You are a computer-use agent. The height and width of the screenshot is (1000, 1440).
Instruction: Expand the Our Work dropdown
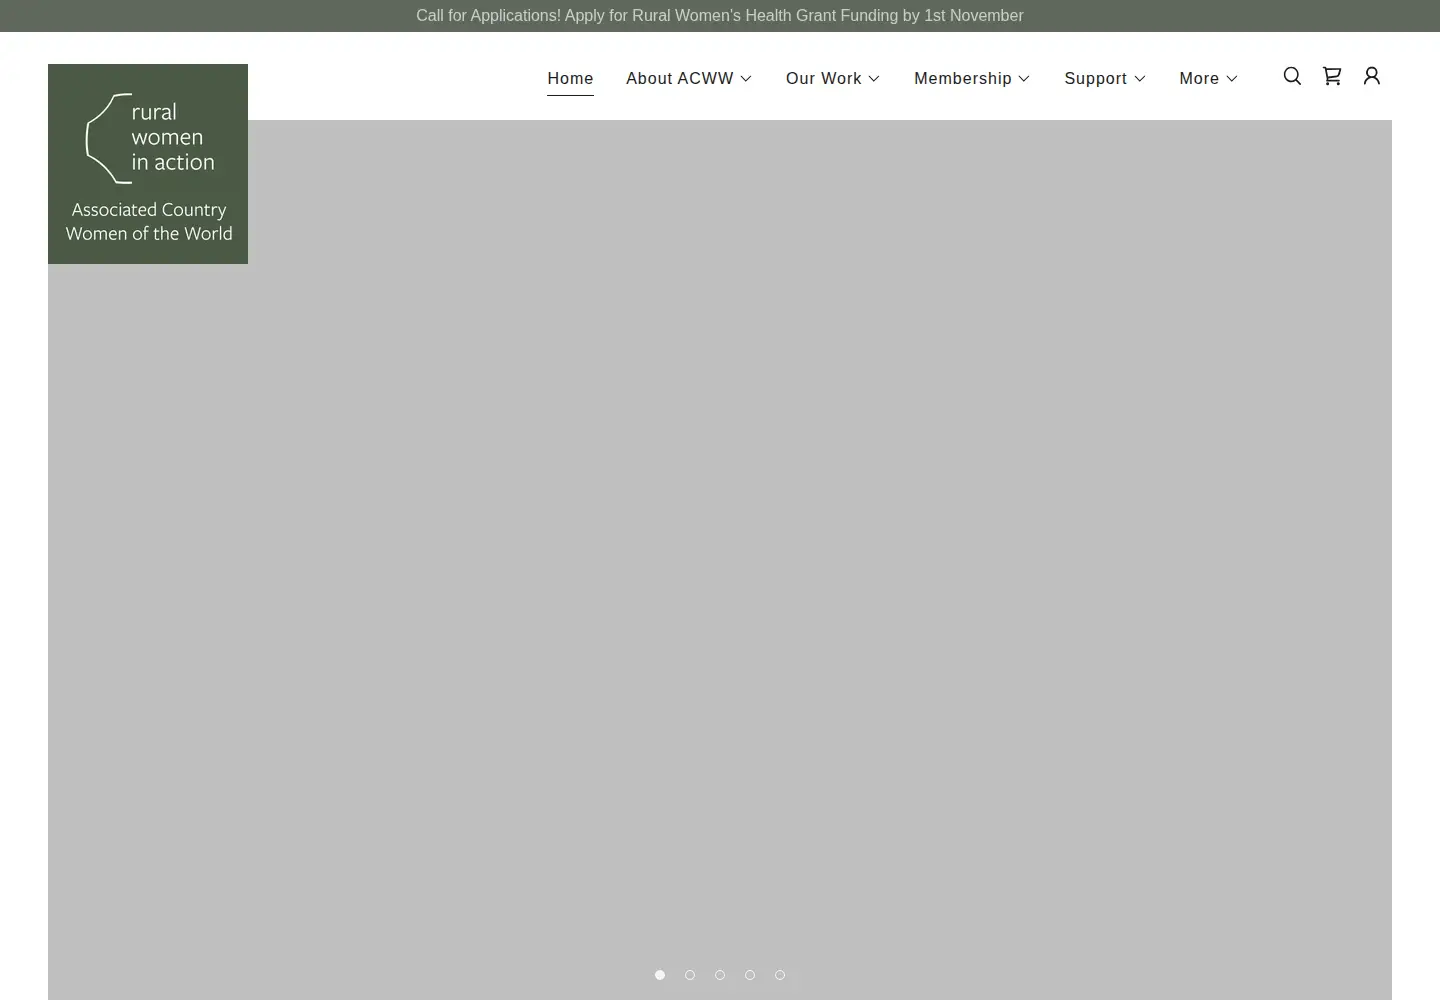coord(833,78)
